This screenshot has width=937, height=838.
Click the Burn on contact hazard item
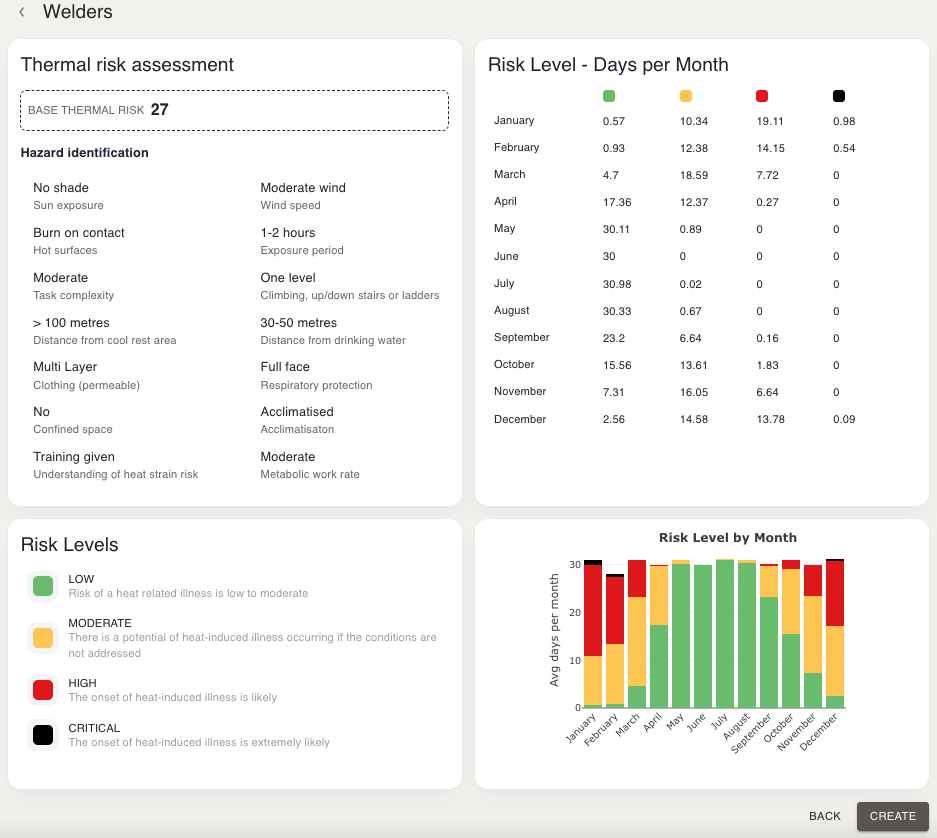78,240
